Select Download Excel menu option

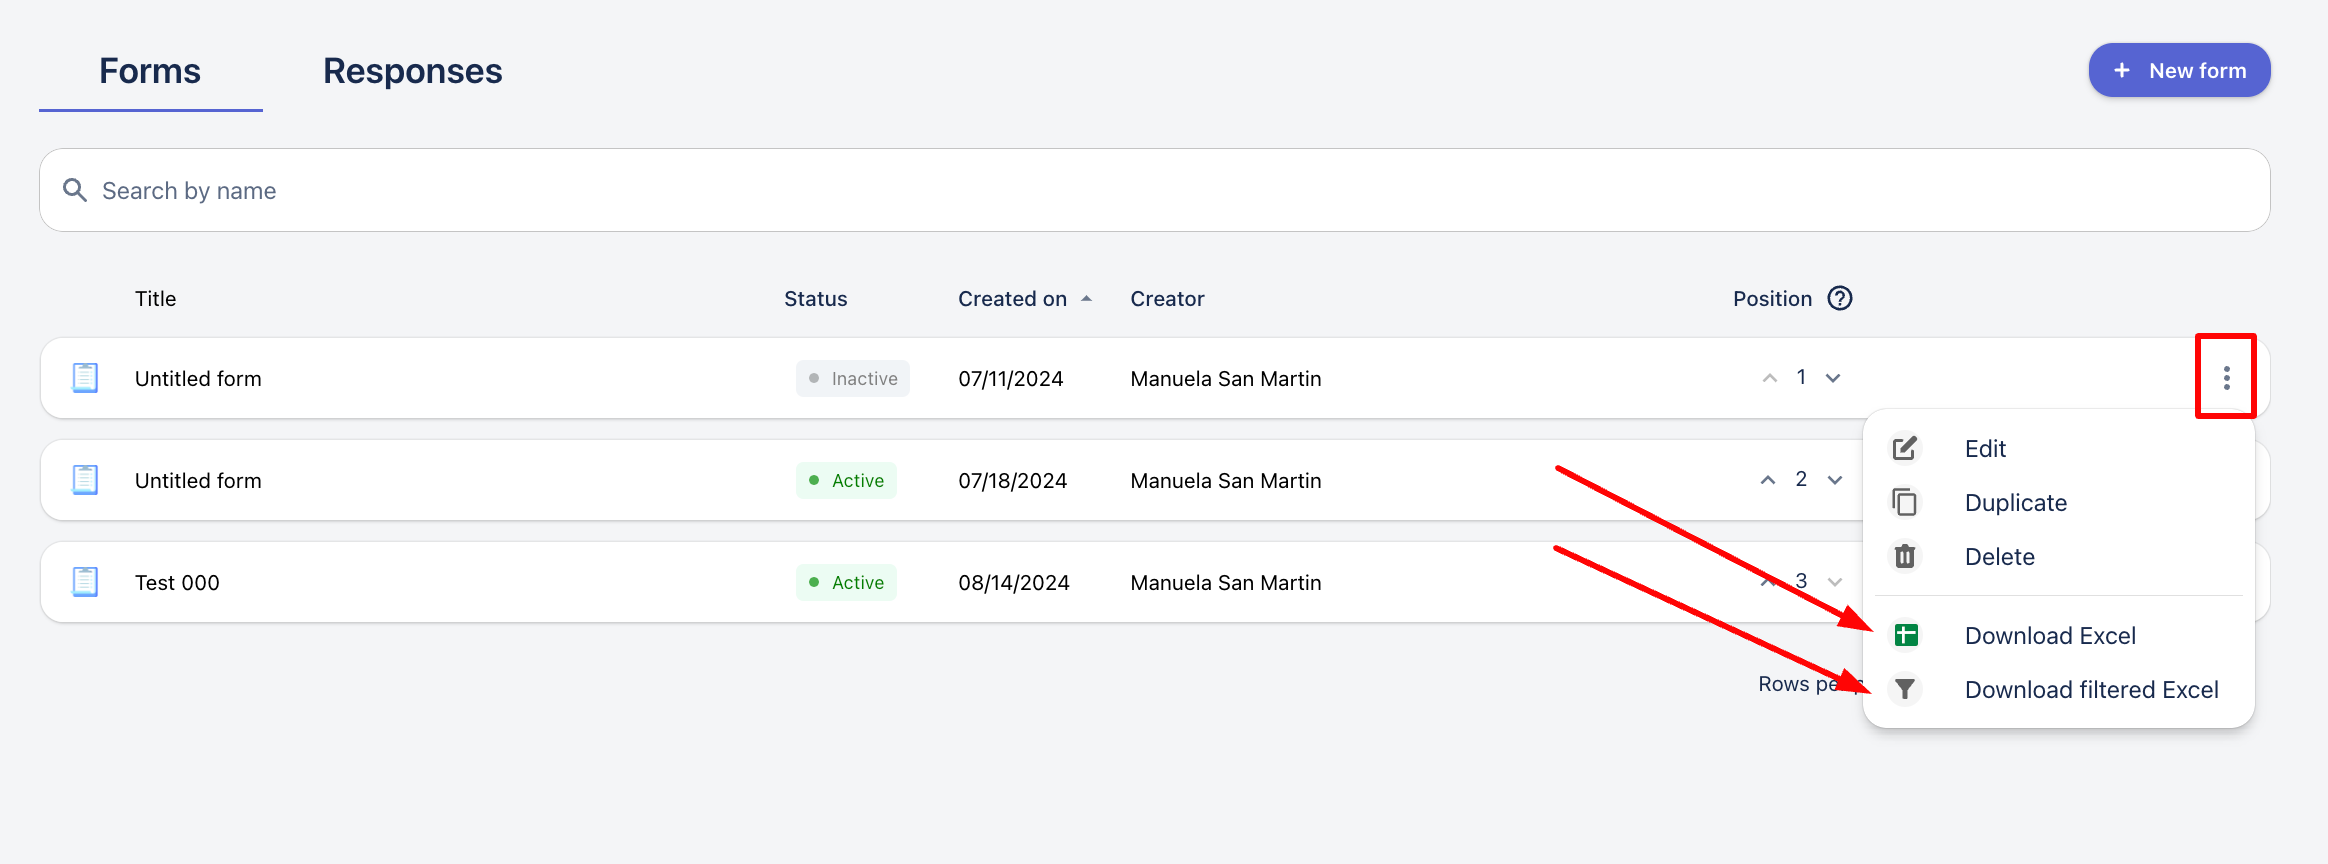[2050, 636]
